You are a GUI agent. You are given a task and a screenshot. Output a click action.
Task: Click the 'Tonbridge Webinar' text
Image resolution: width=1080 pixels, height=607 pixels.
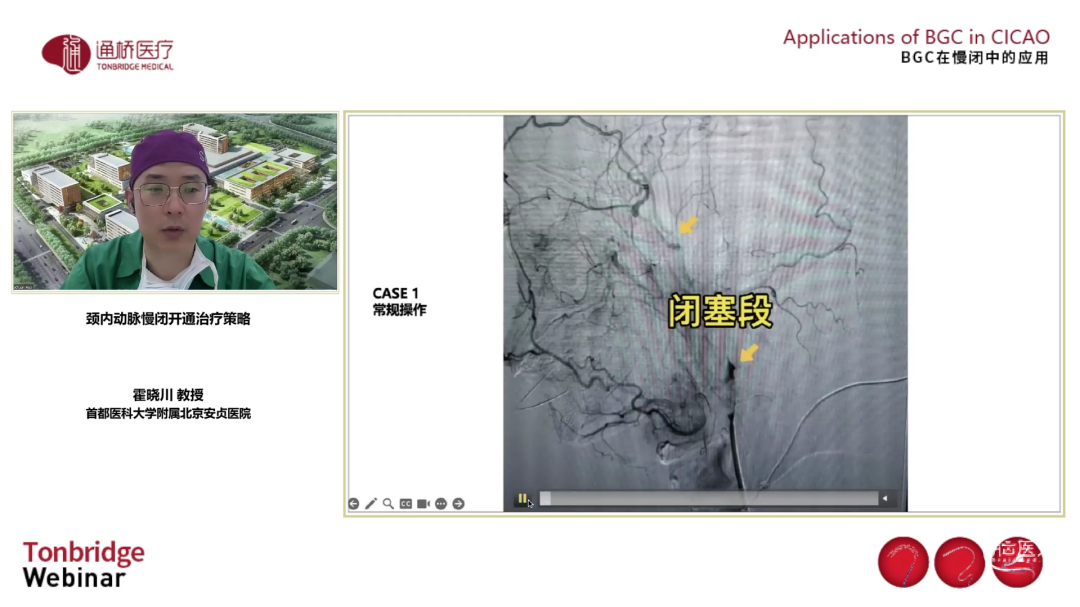point(83,564)
